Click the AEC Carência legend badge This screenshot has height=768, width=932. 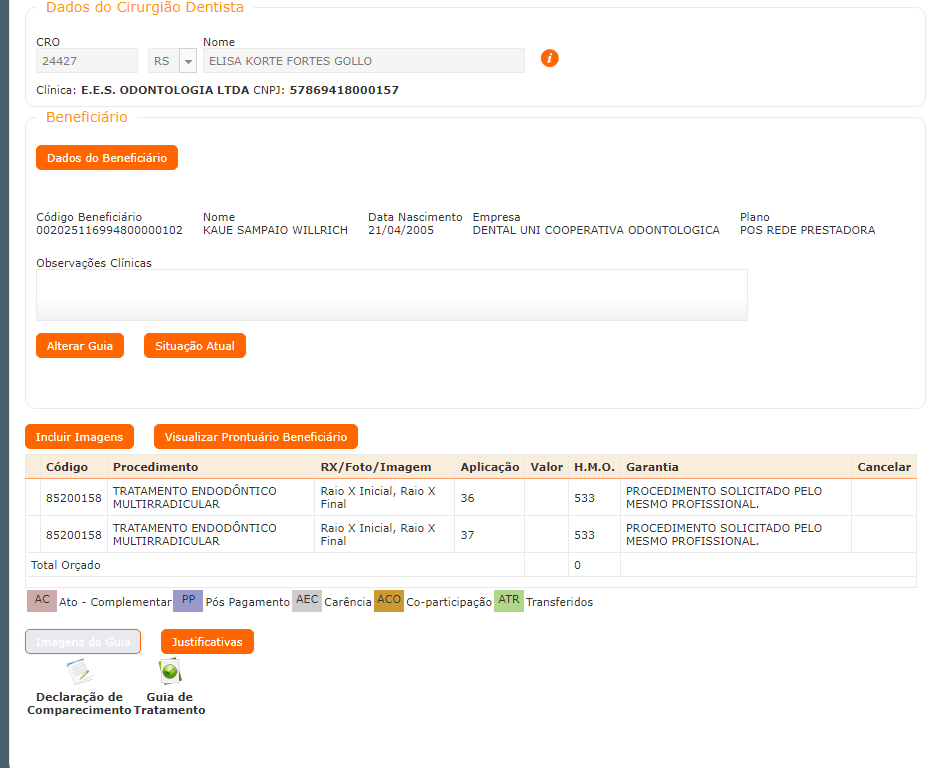click(307, 600)
